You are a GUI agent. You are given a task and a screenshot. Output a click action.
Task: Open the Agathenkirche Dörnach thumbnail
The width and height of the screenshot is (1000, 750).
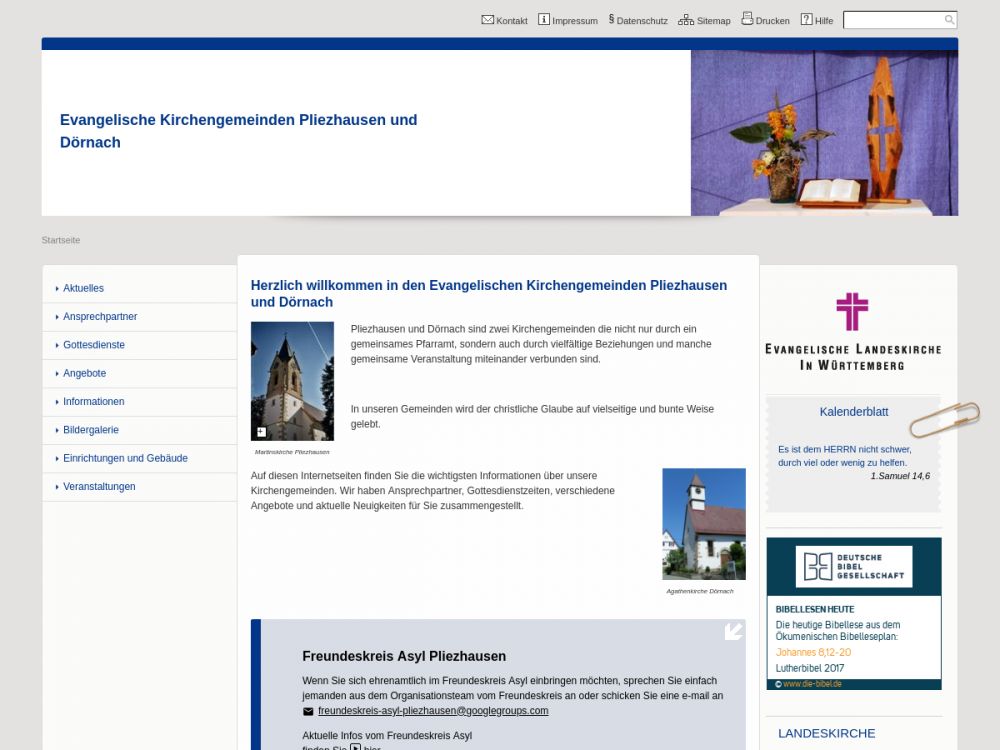(703, 523)
